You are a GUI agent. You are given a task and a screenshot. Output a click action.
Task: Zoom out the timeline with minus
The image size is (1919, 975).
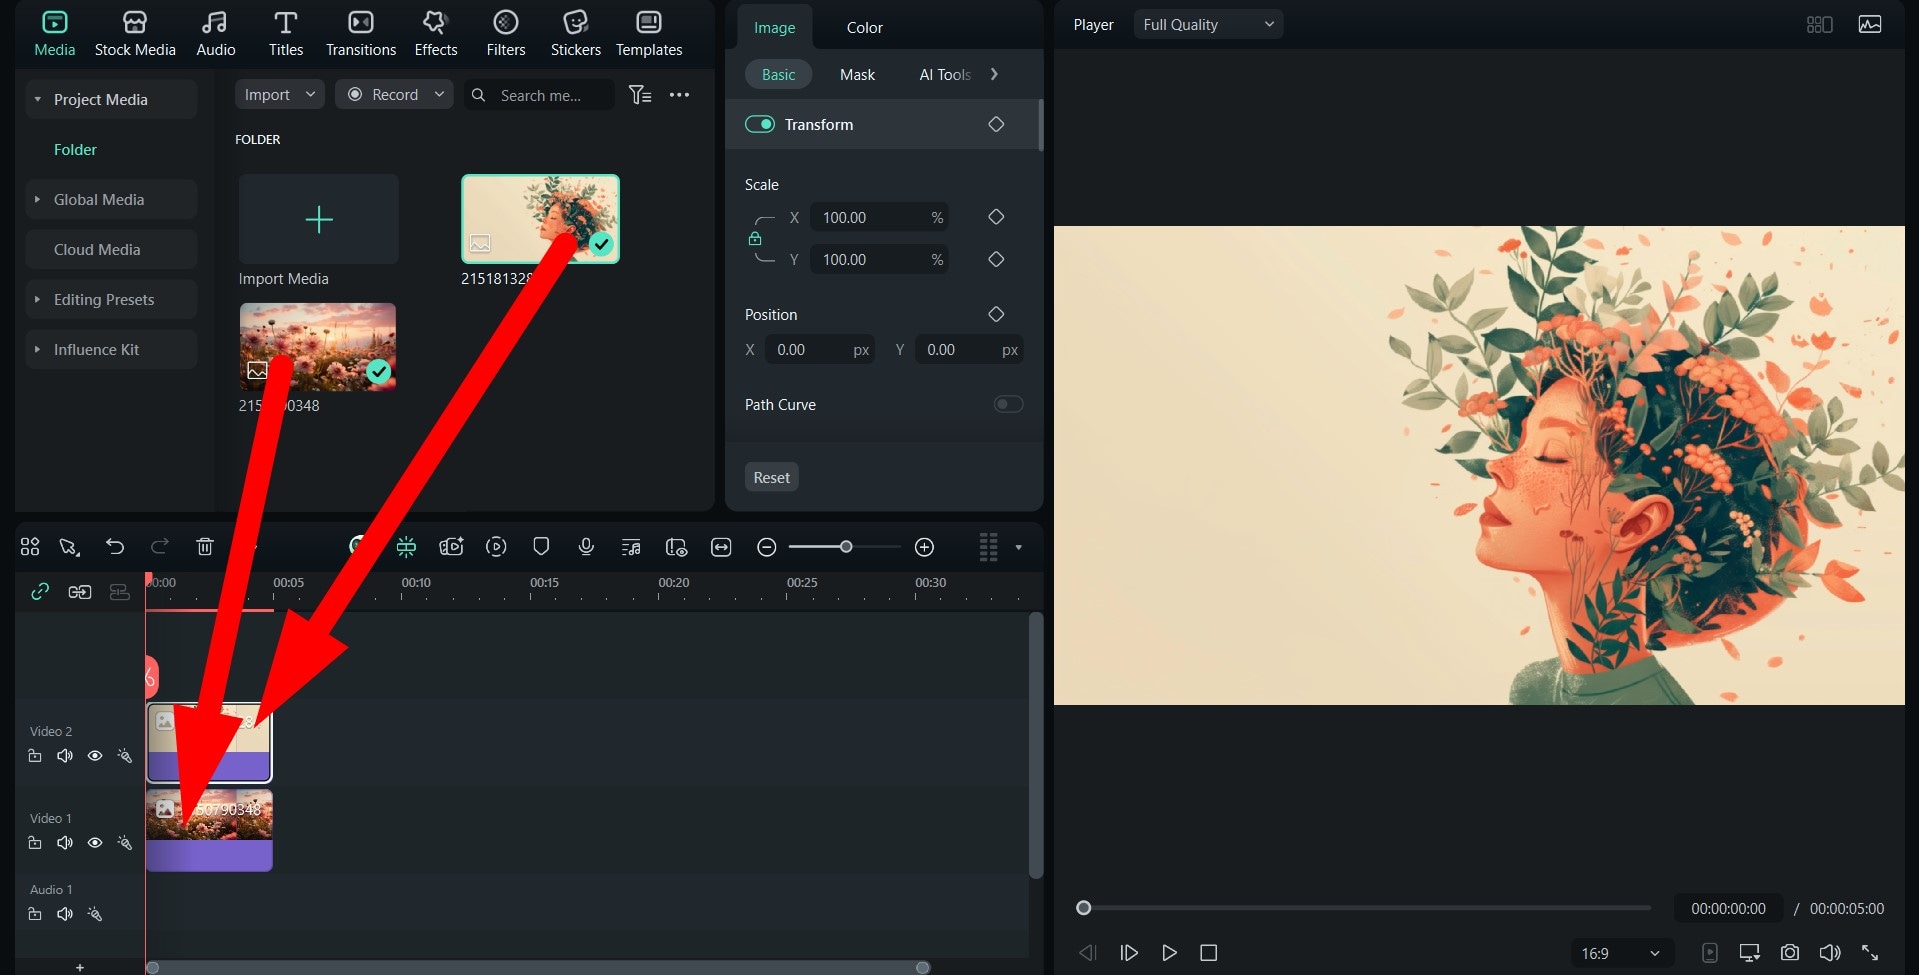click(767, 546)
